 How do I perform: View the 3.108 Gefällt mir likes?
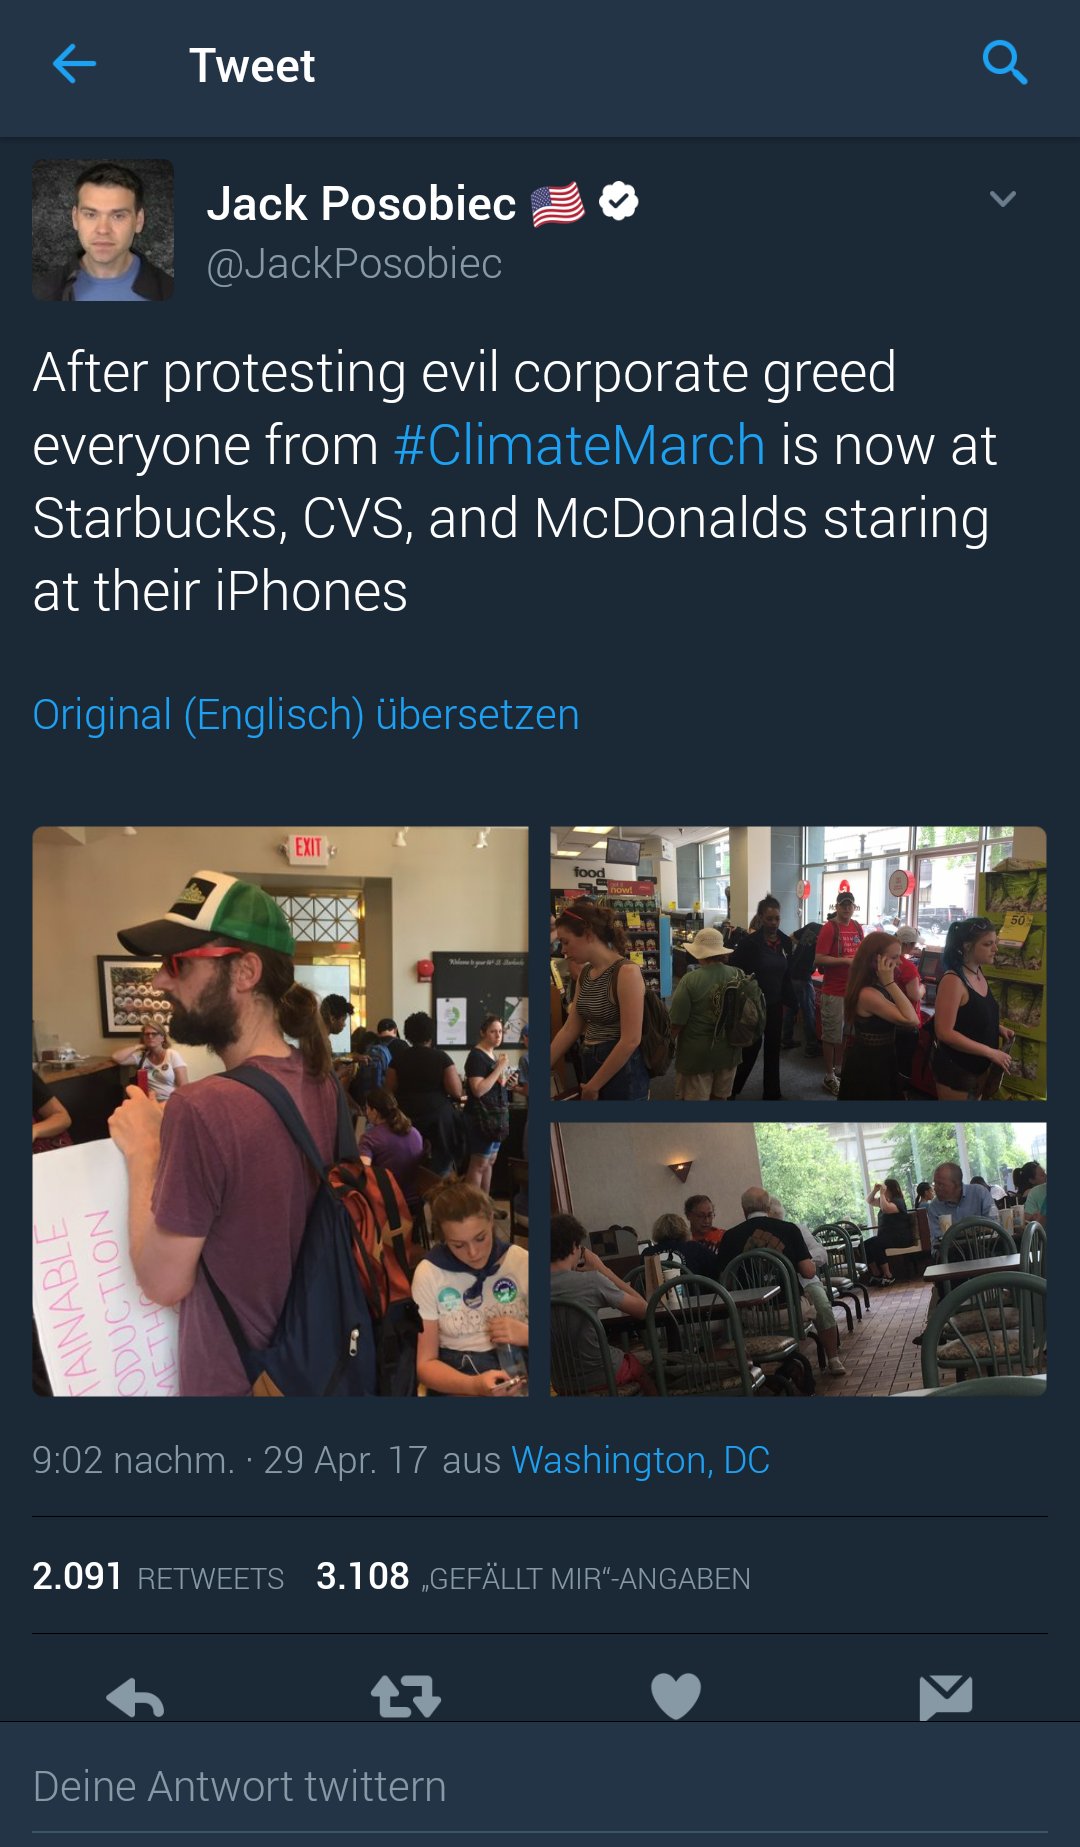point(532,1577)
